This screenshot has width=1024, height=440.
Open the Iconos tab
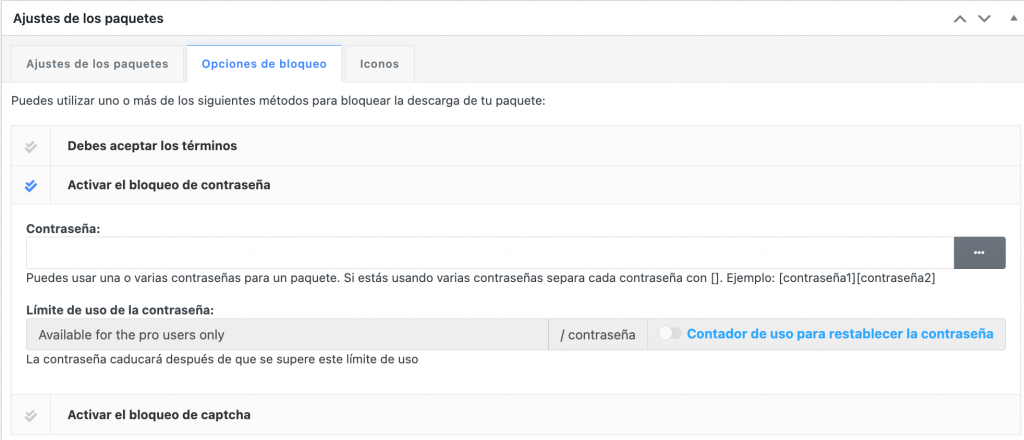click(379, 63)
